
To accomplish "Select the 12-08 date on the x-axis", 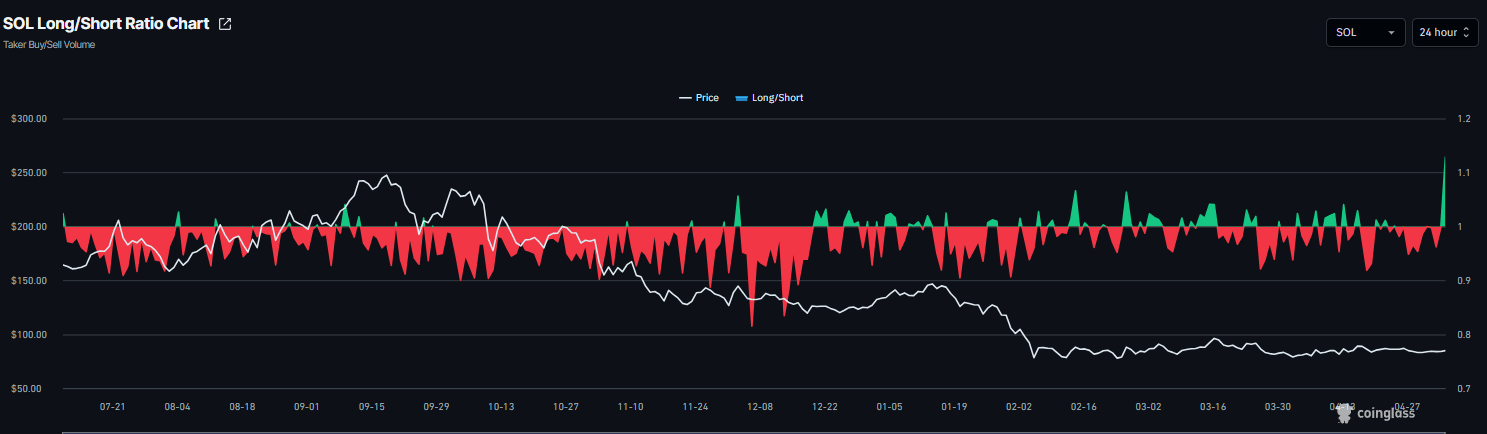I will pos(760,407).
